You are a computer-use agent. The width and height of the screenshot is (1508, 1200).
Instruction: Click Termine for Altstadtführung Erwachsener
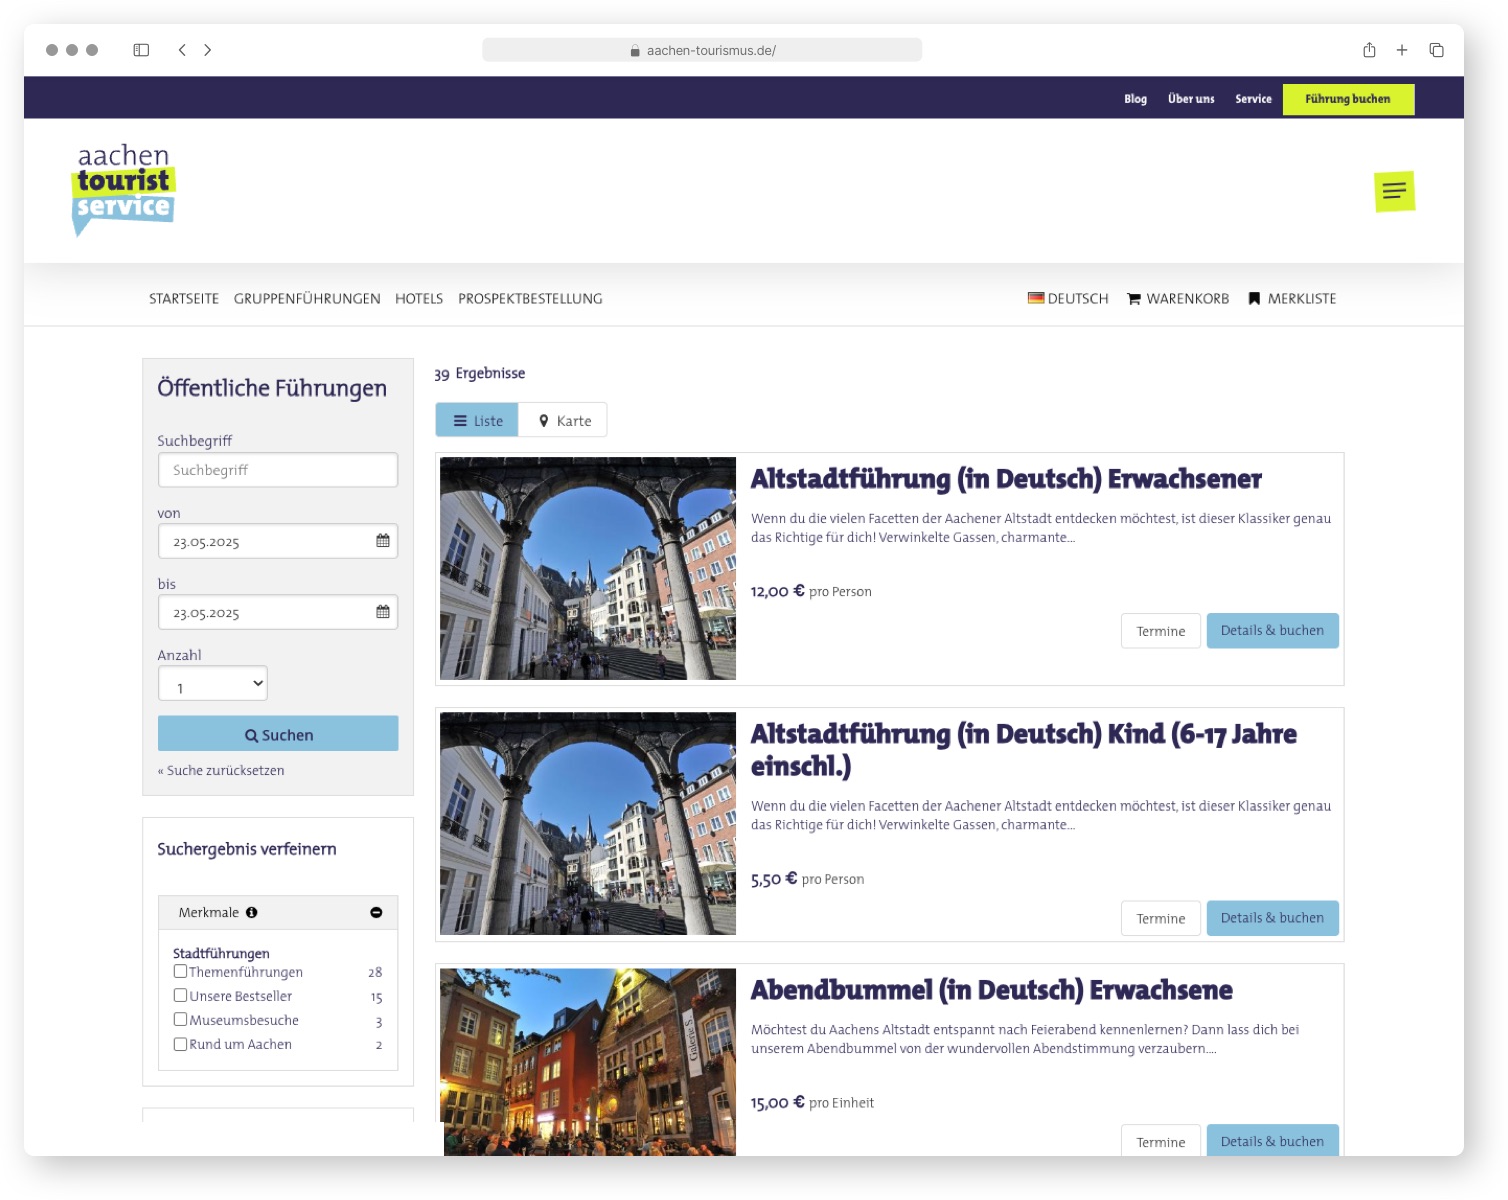(x=1161, y=631)
